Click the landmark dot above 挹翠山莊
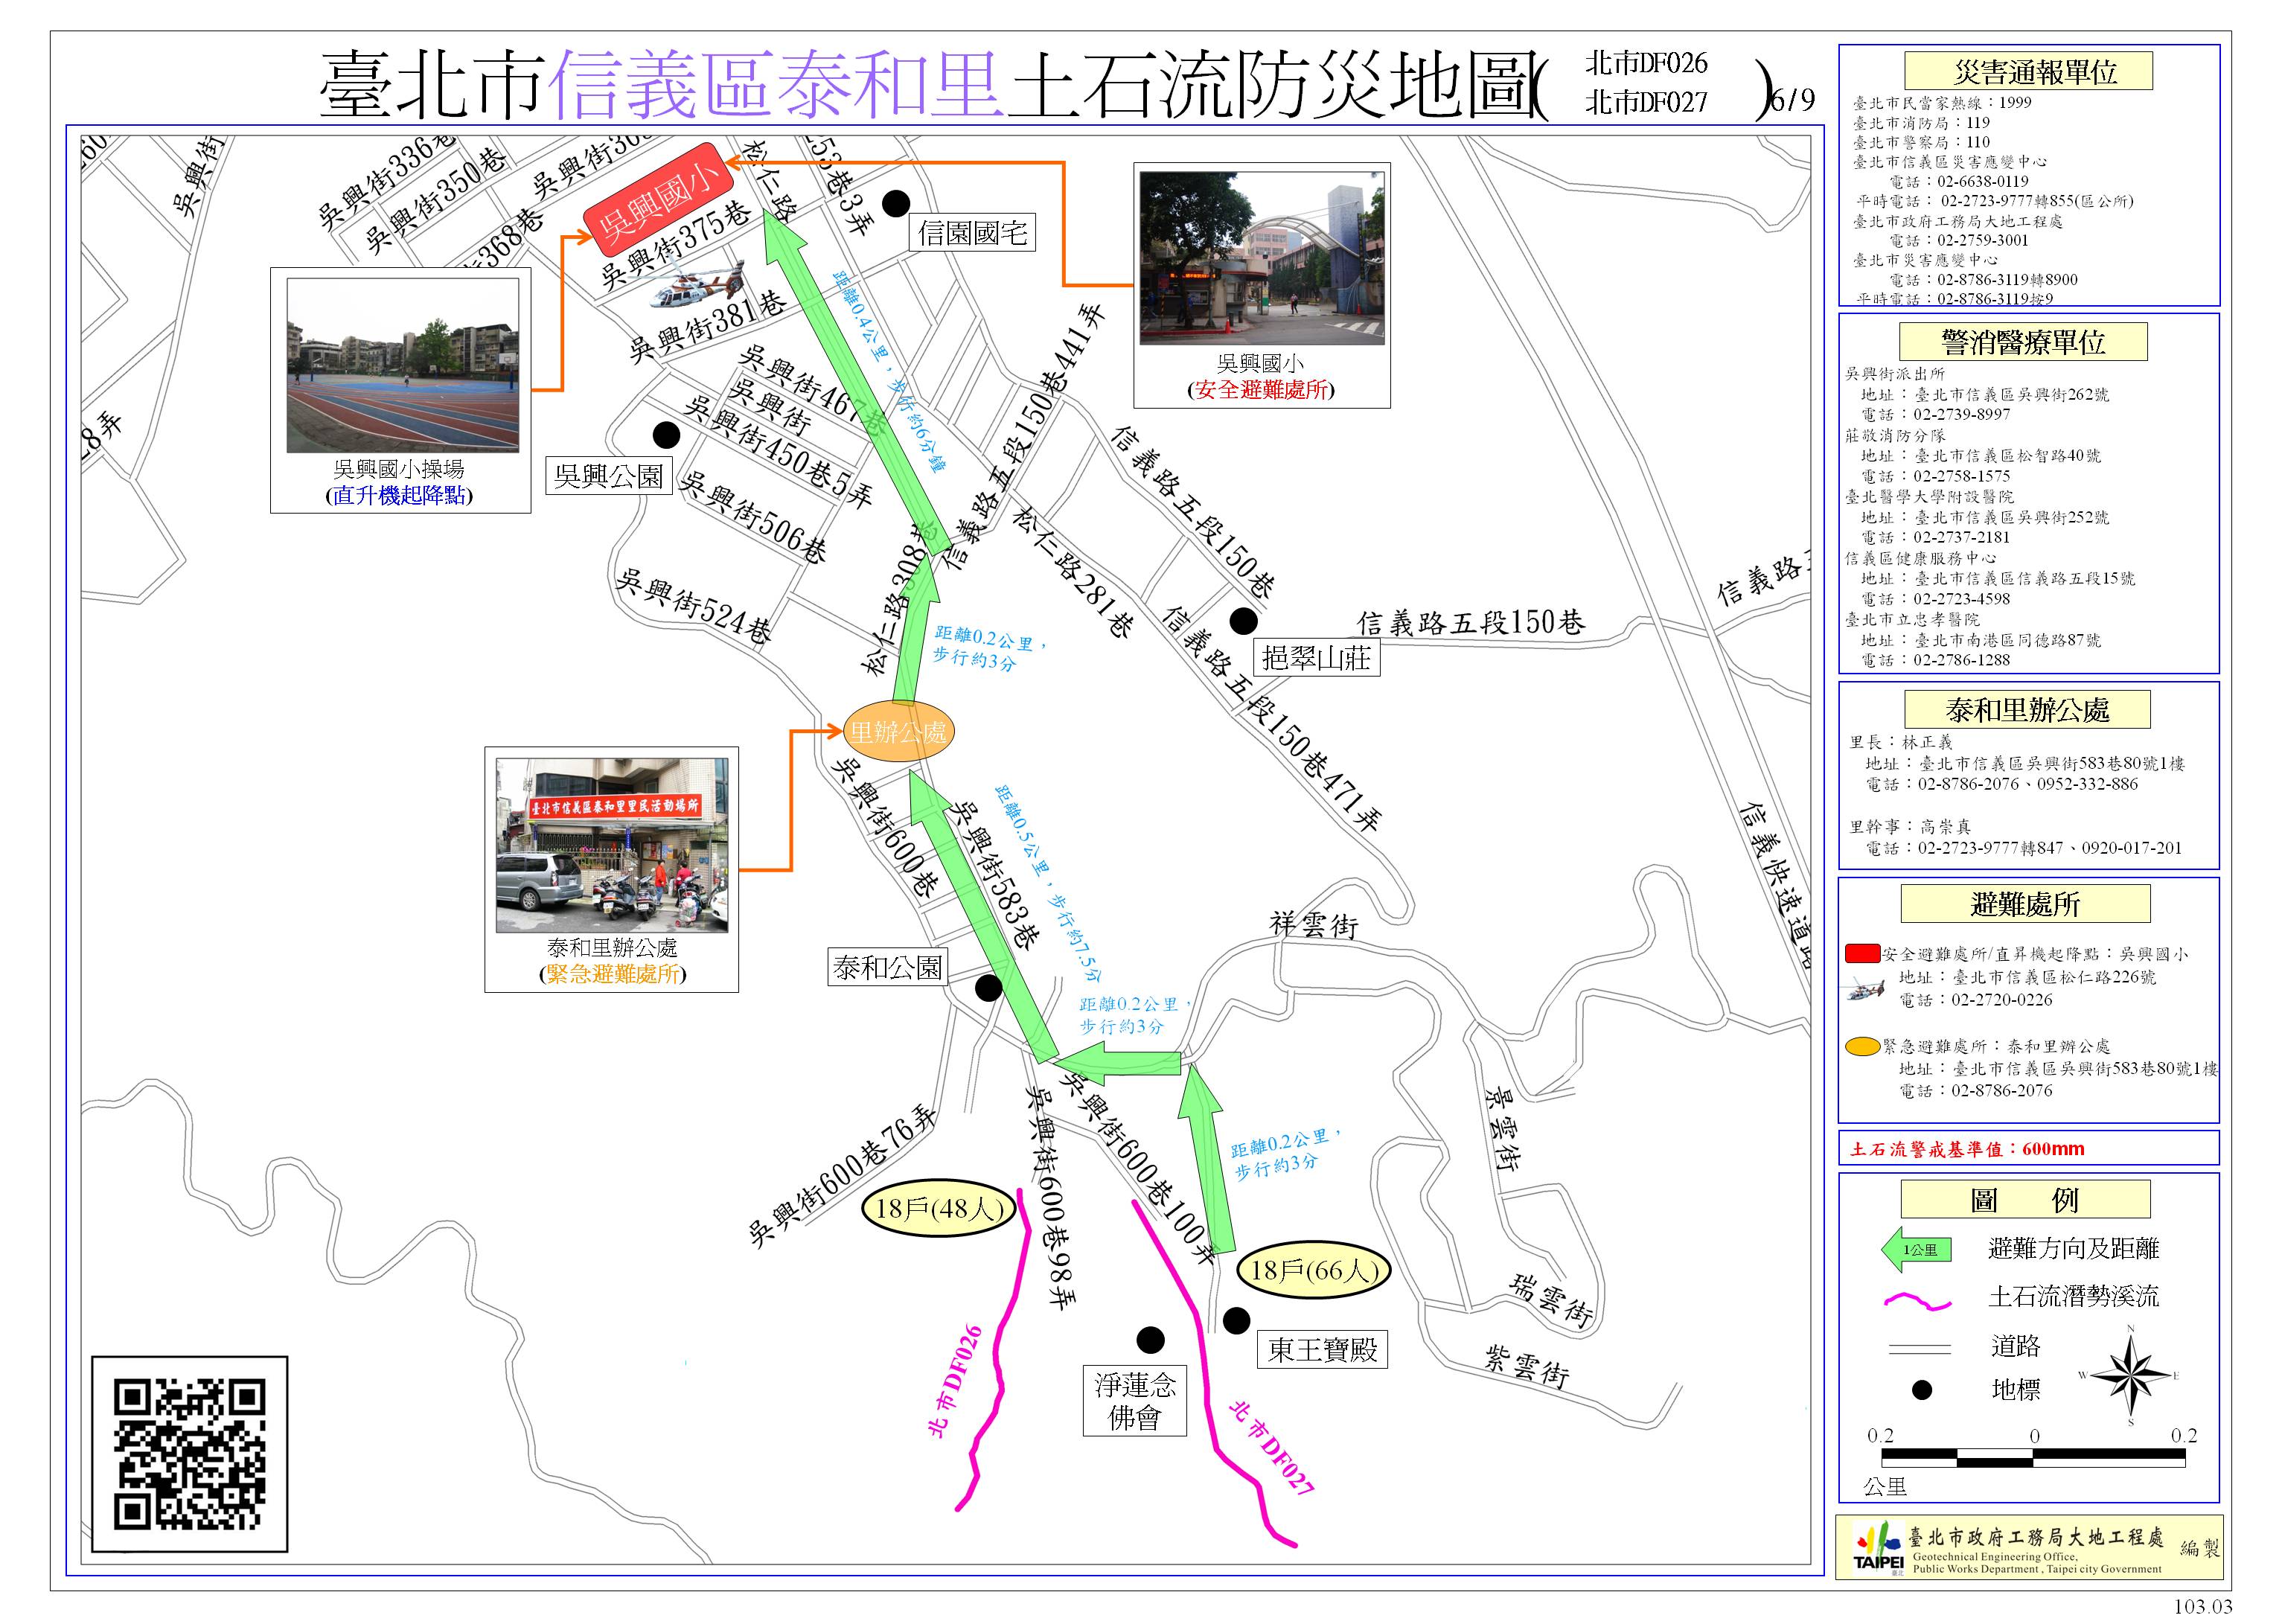 (x=1243, y=620)
